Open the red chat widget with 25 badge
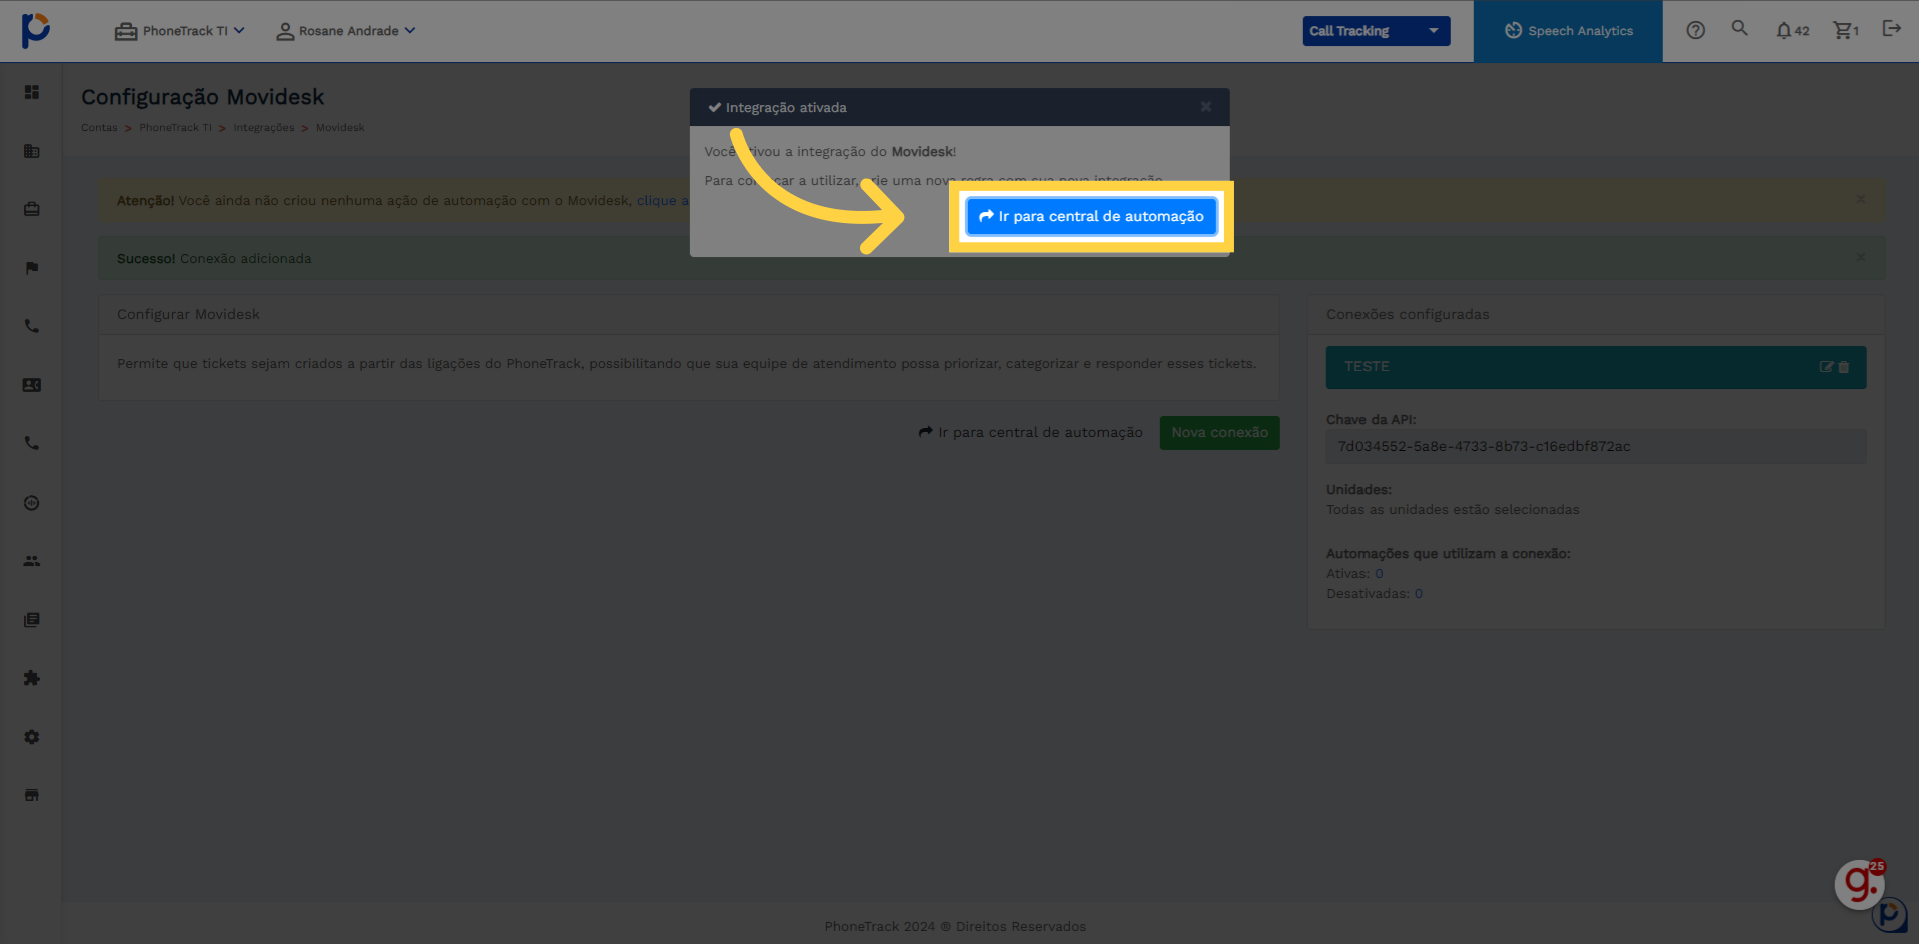 [1860, 884]
